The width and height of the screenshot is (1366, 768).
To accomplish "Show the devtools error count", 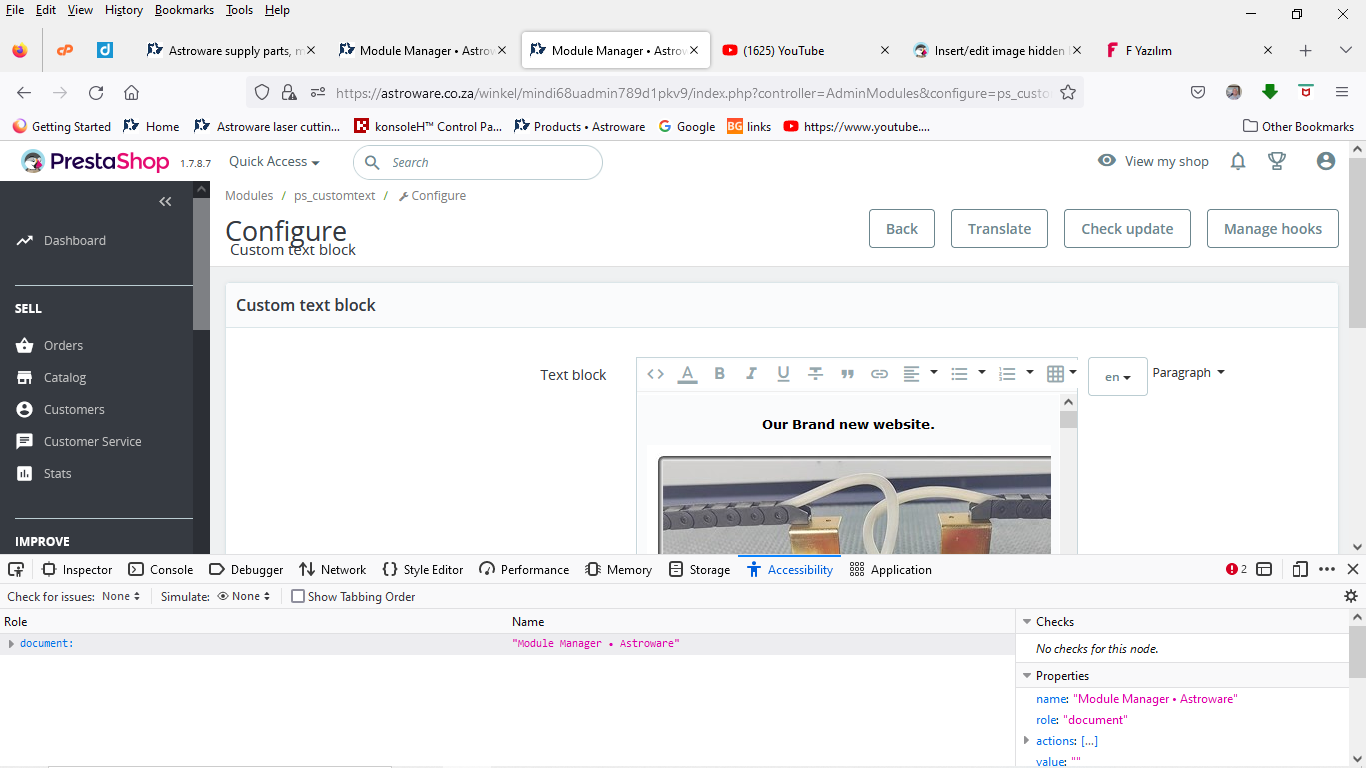I will (1237, 569).
